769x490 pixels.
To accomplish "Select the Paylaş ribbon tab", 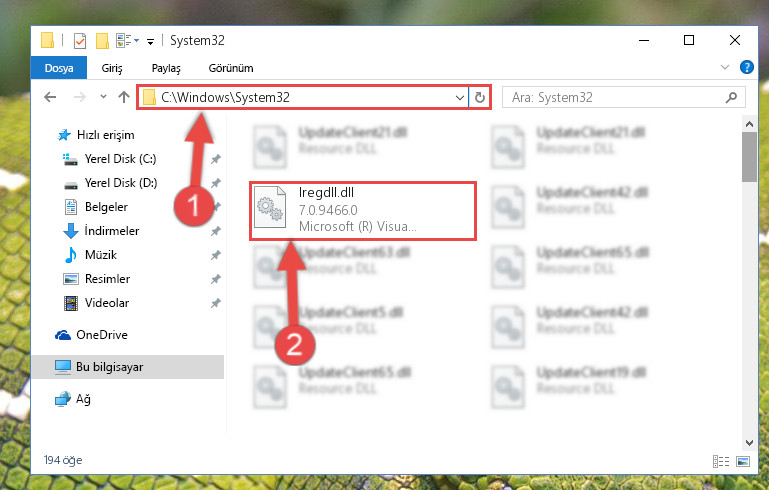I will 166,68.
